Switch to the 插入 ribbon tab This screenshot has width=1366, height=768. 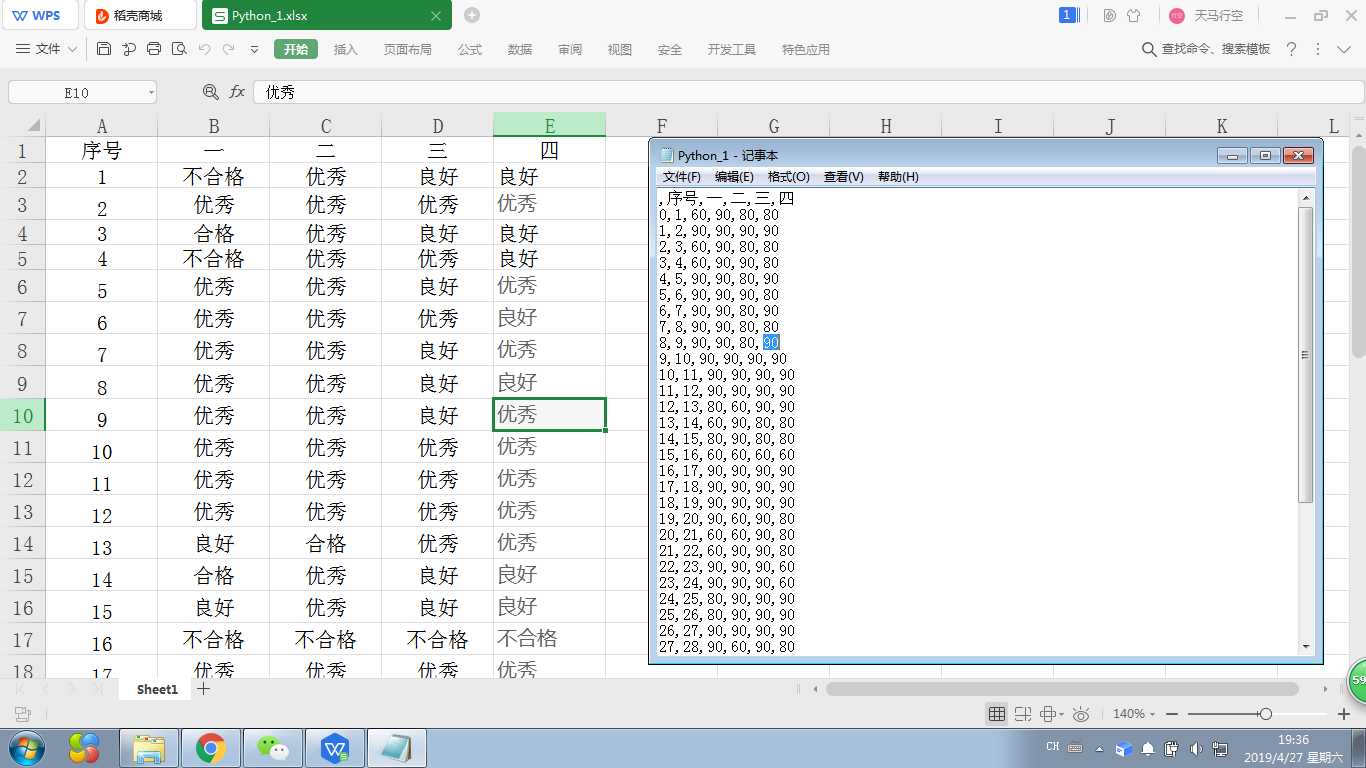coord(345,49)
